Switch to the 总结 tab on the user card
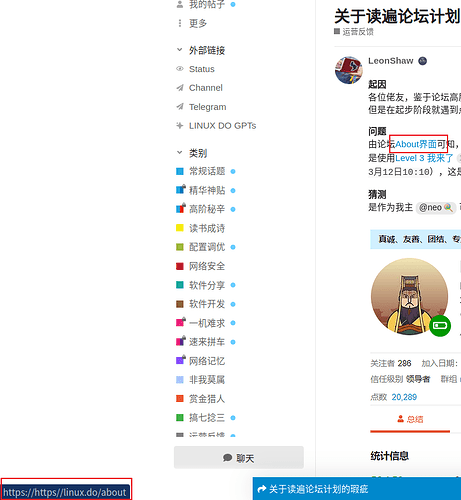This screenshot has width=461, height=500. pos(410,419)
